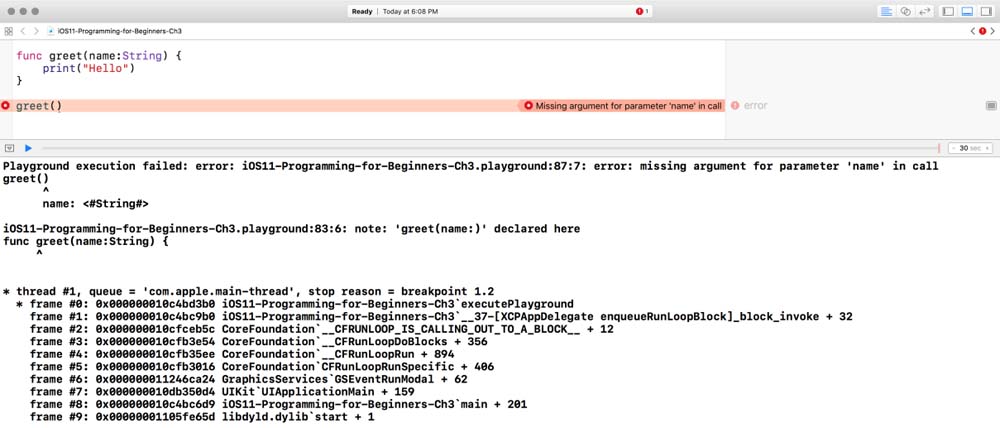Jump to previous issue arrow
The image size is (1000, 428).
[973, 31]
